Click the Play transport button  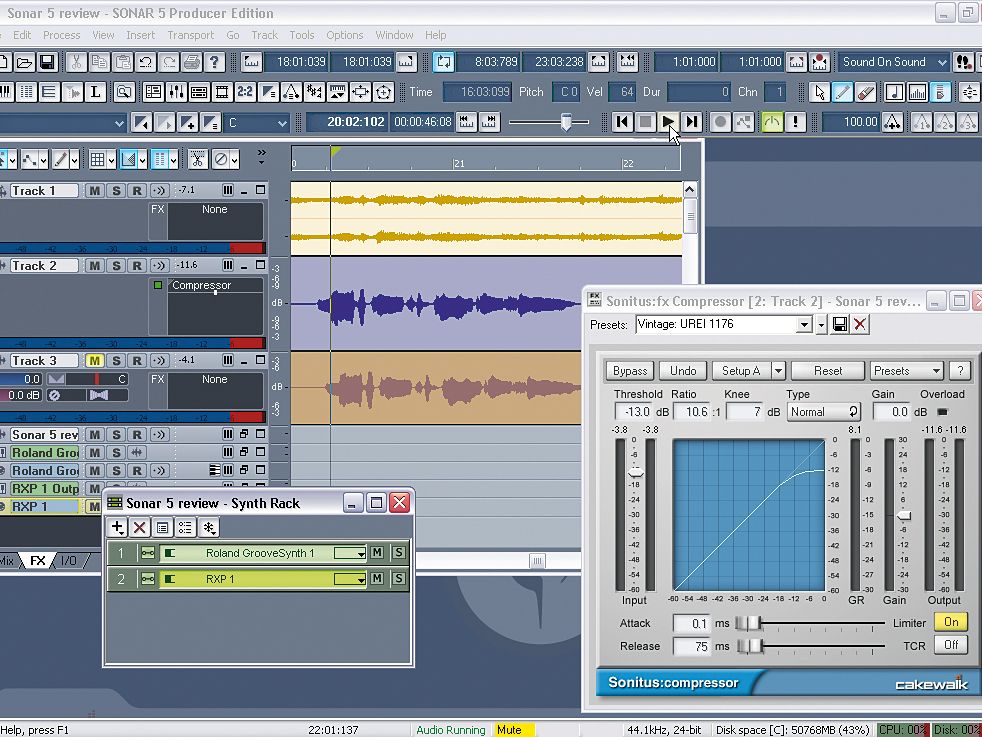click(x=668, y=121)
